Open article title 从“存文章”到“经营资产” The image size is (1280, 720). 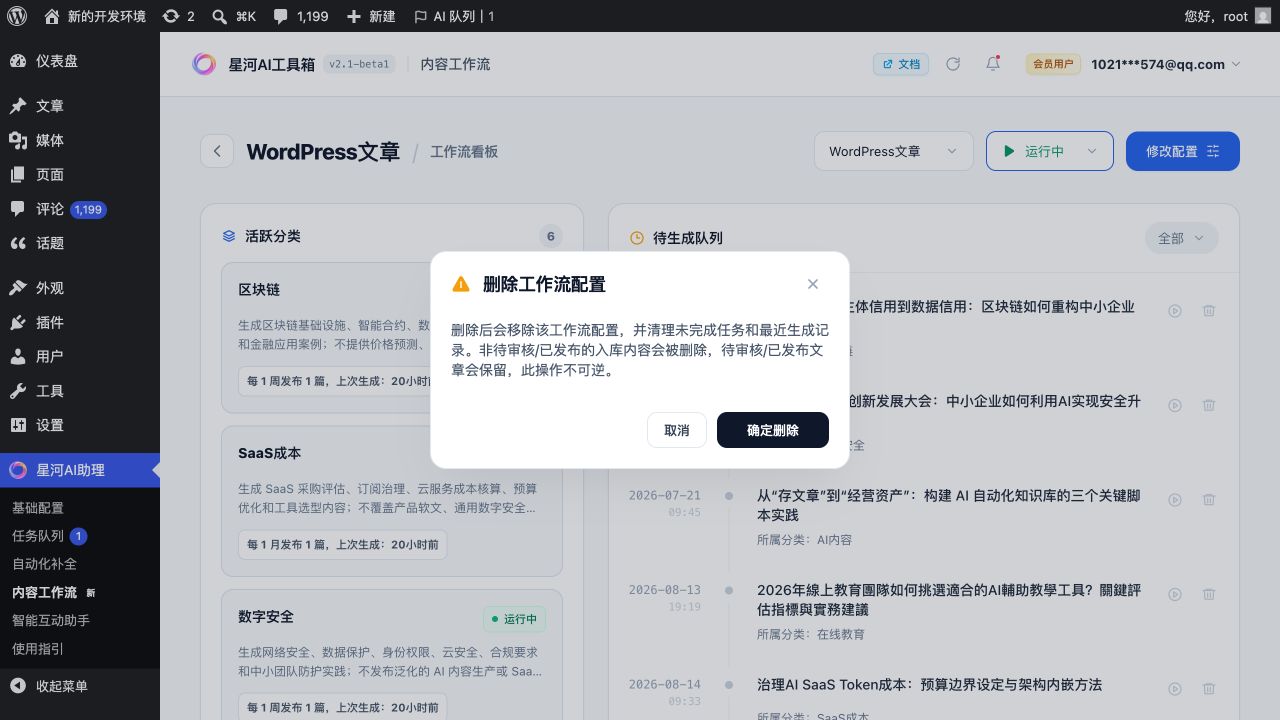[x=949, y=505]
